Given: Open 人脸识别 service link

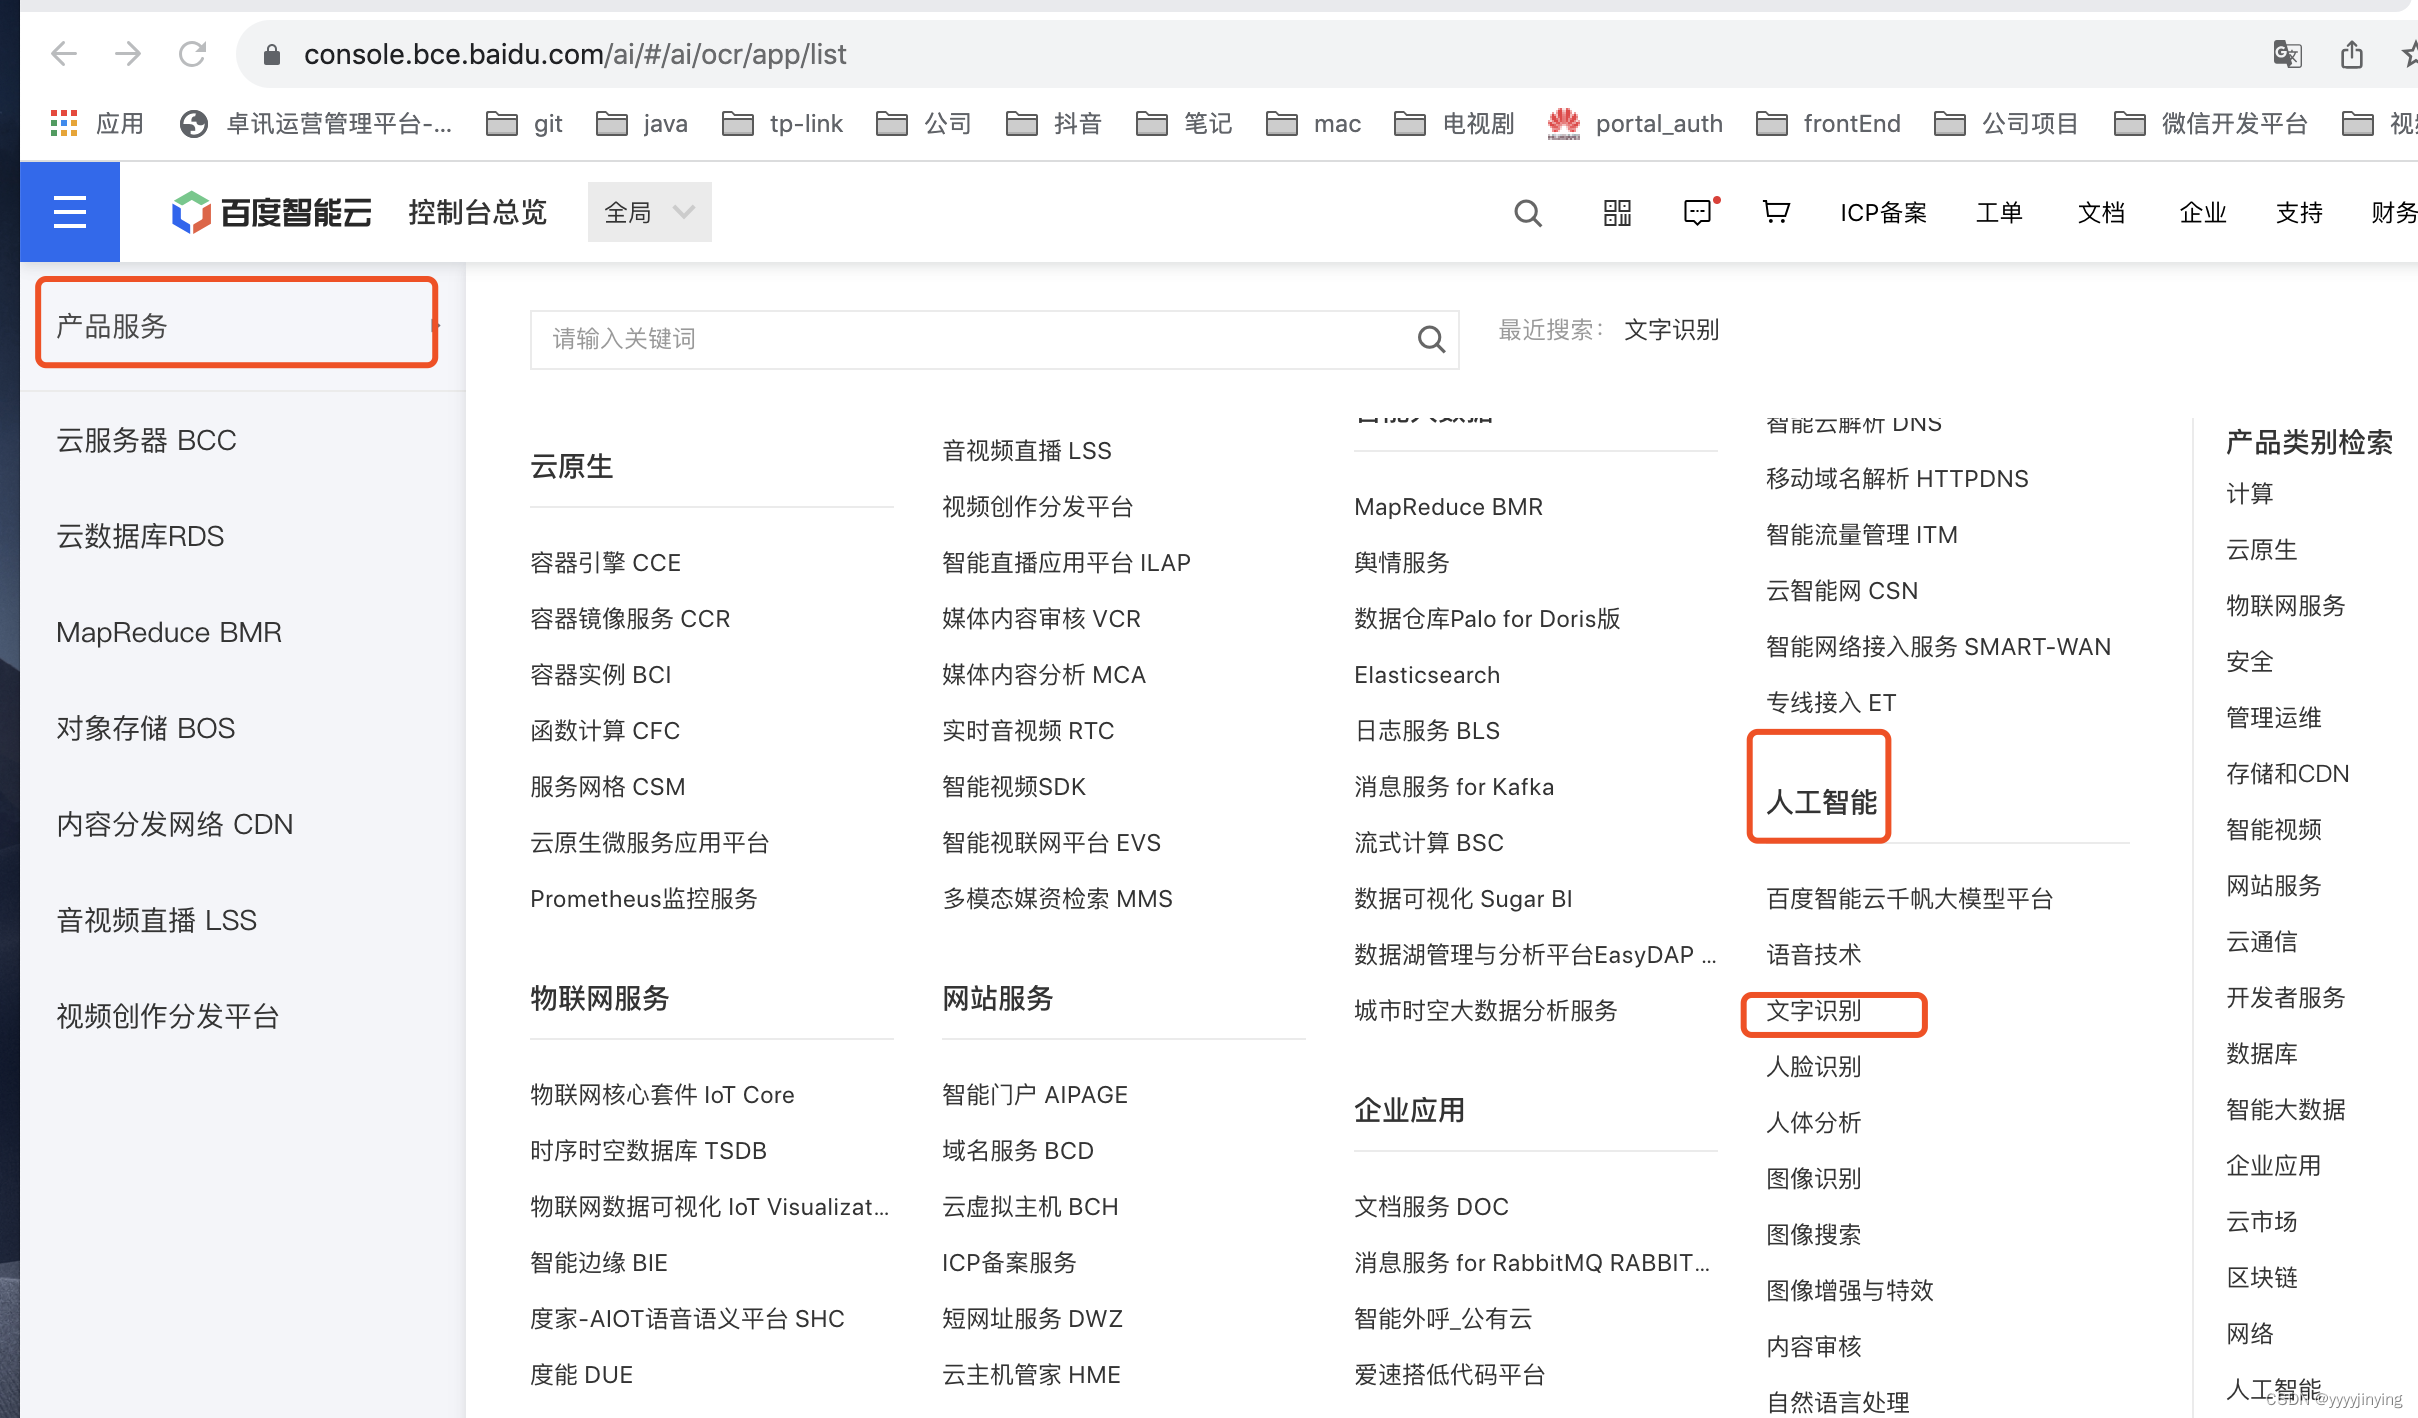Looking at the screenshot, I should tap(1814, 1067).
